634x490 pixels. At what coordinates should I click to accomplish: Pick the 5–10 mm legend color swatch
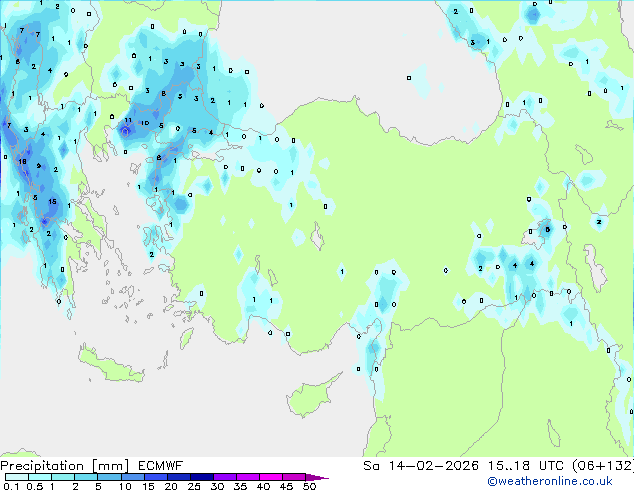click(109, 477)
